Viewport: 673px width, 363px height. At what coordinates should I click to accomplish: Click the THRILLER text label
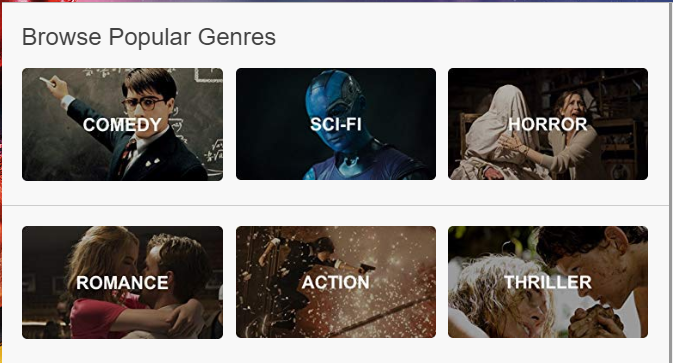click(548, 282)
